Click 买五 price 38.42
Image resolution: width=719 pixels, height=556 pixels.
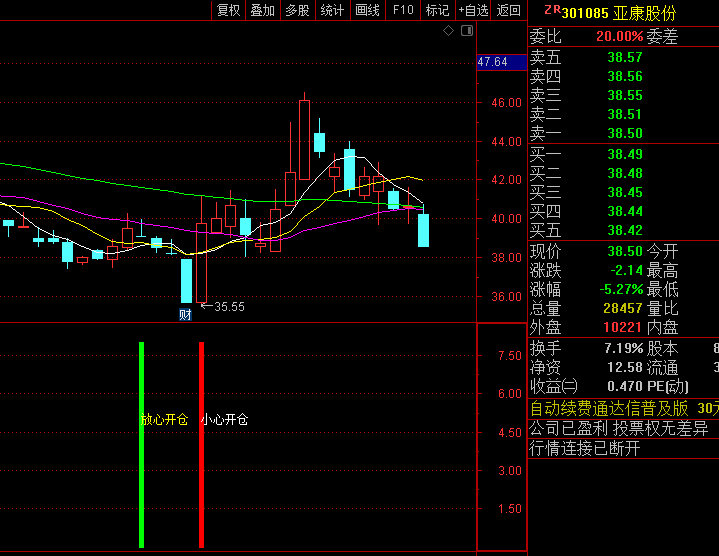click(625, 230)
